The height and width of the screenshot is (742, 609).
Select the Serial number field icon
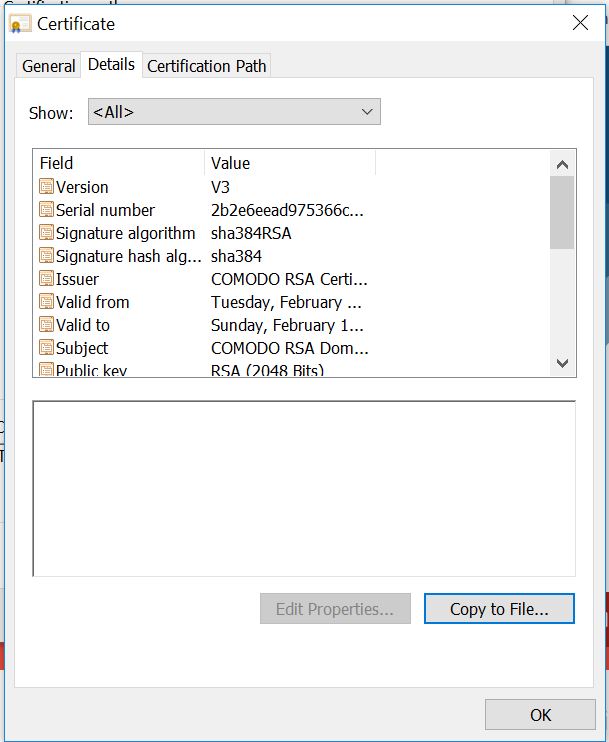point(46,210)
